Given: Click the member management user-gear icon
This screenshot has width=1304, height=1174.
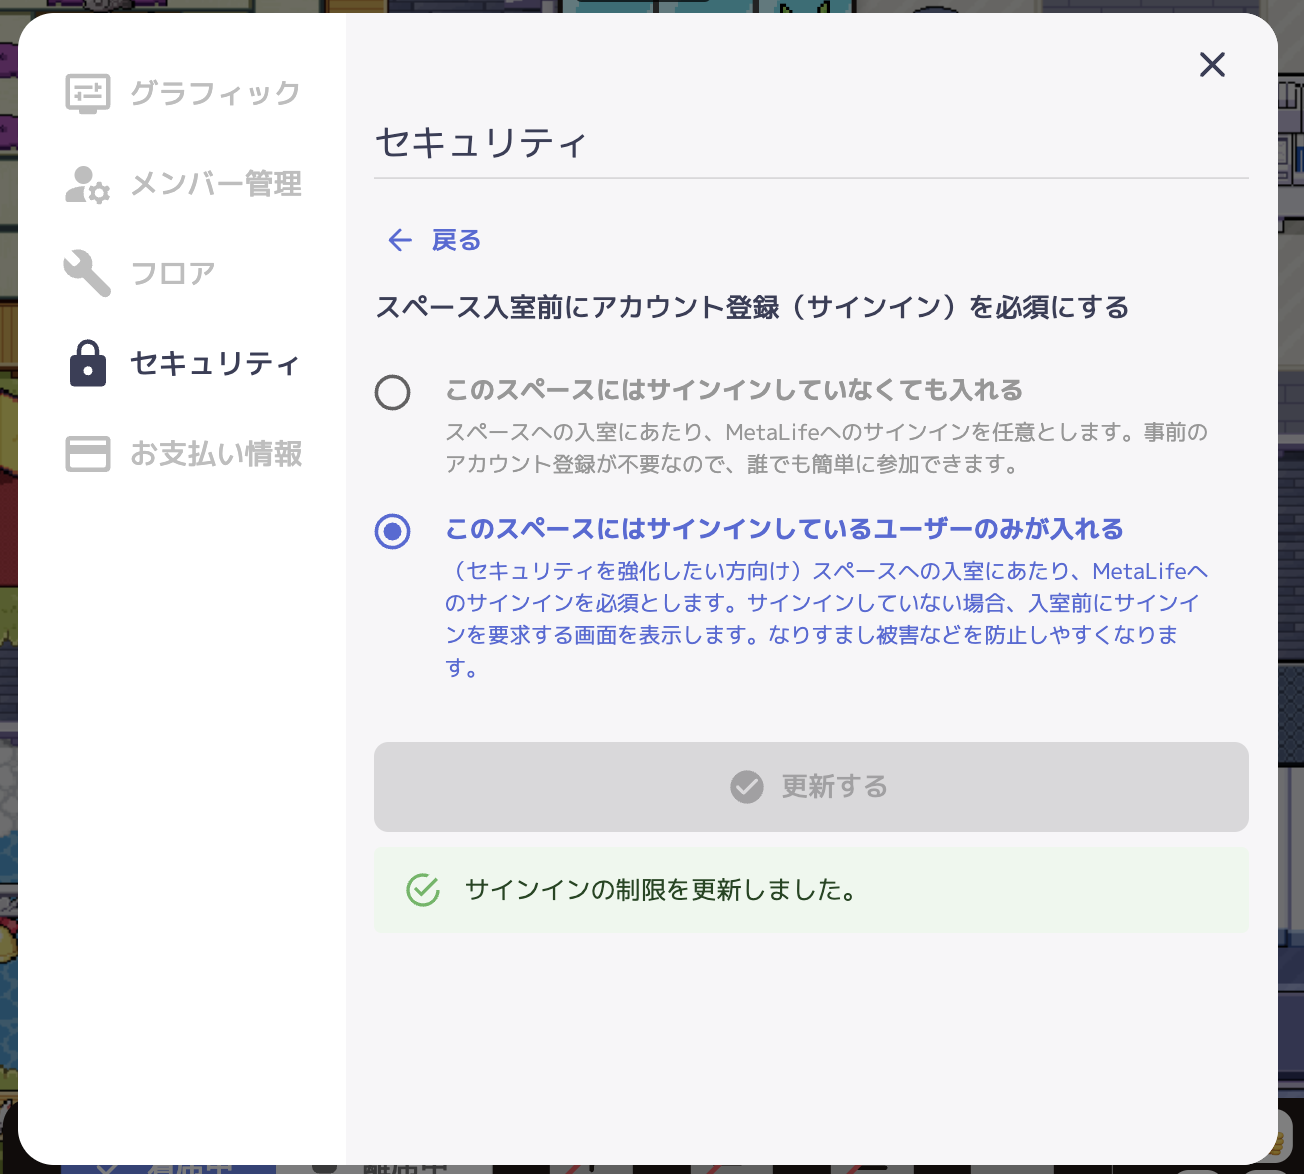Looking at the screenshot, I should 87,185.
